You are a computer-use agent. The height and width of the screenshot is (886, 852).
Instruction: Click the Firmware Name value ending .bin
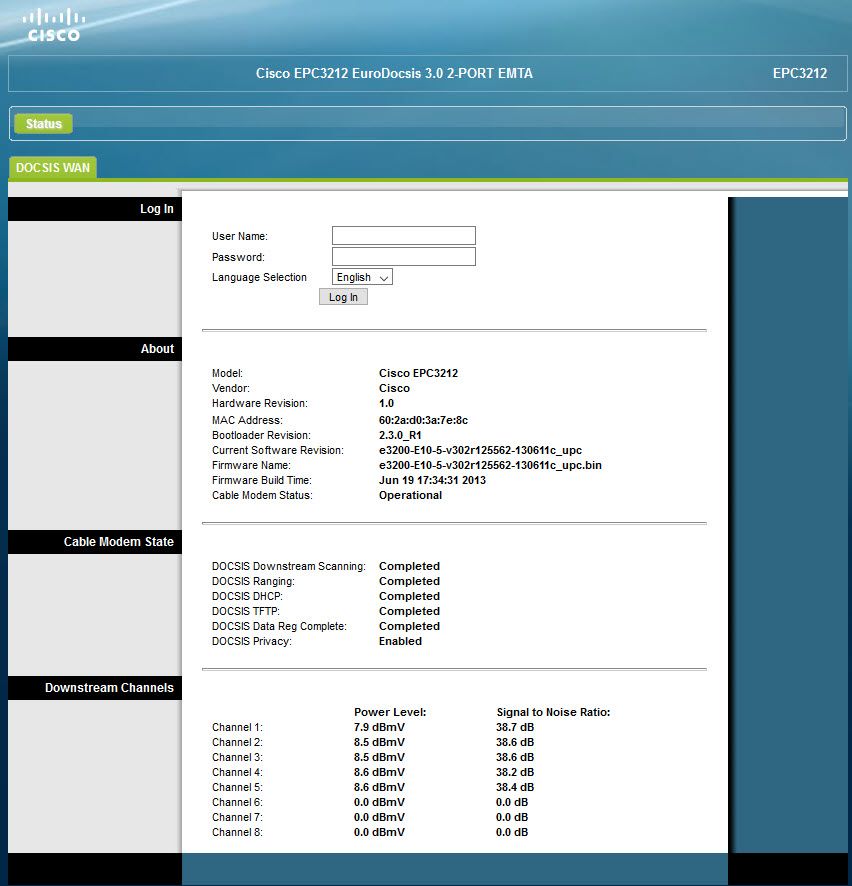(x=490, y=465)
